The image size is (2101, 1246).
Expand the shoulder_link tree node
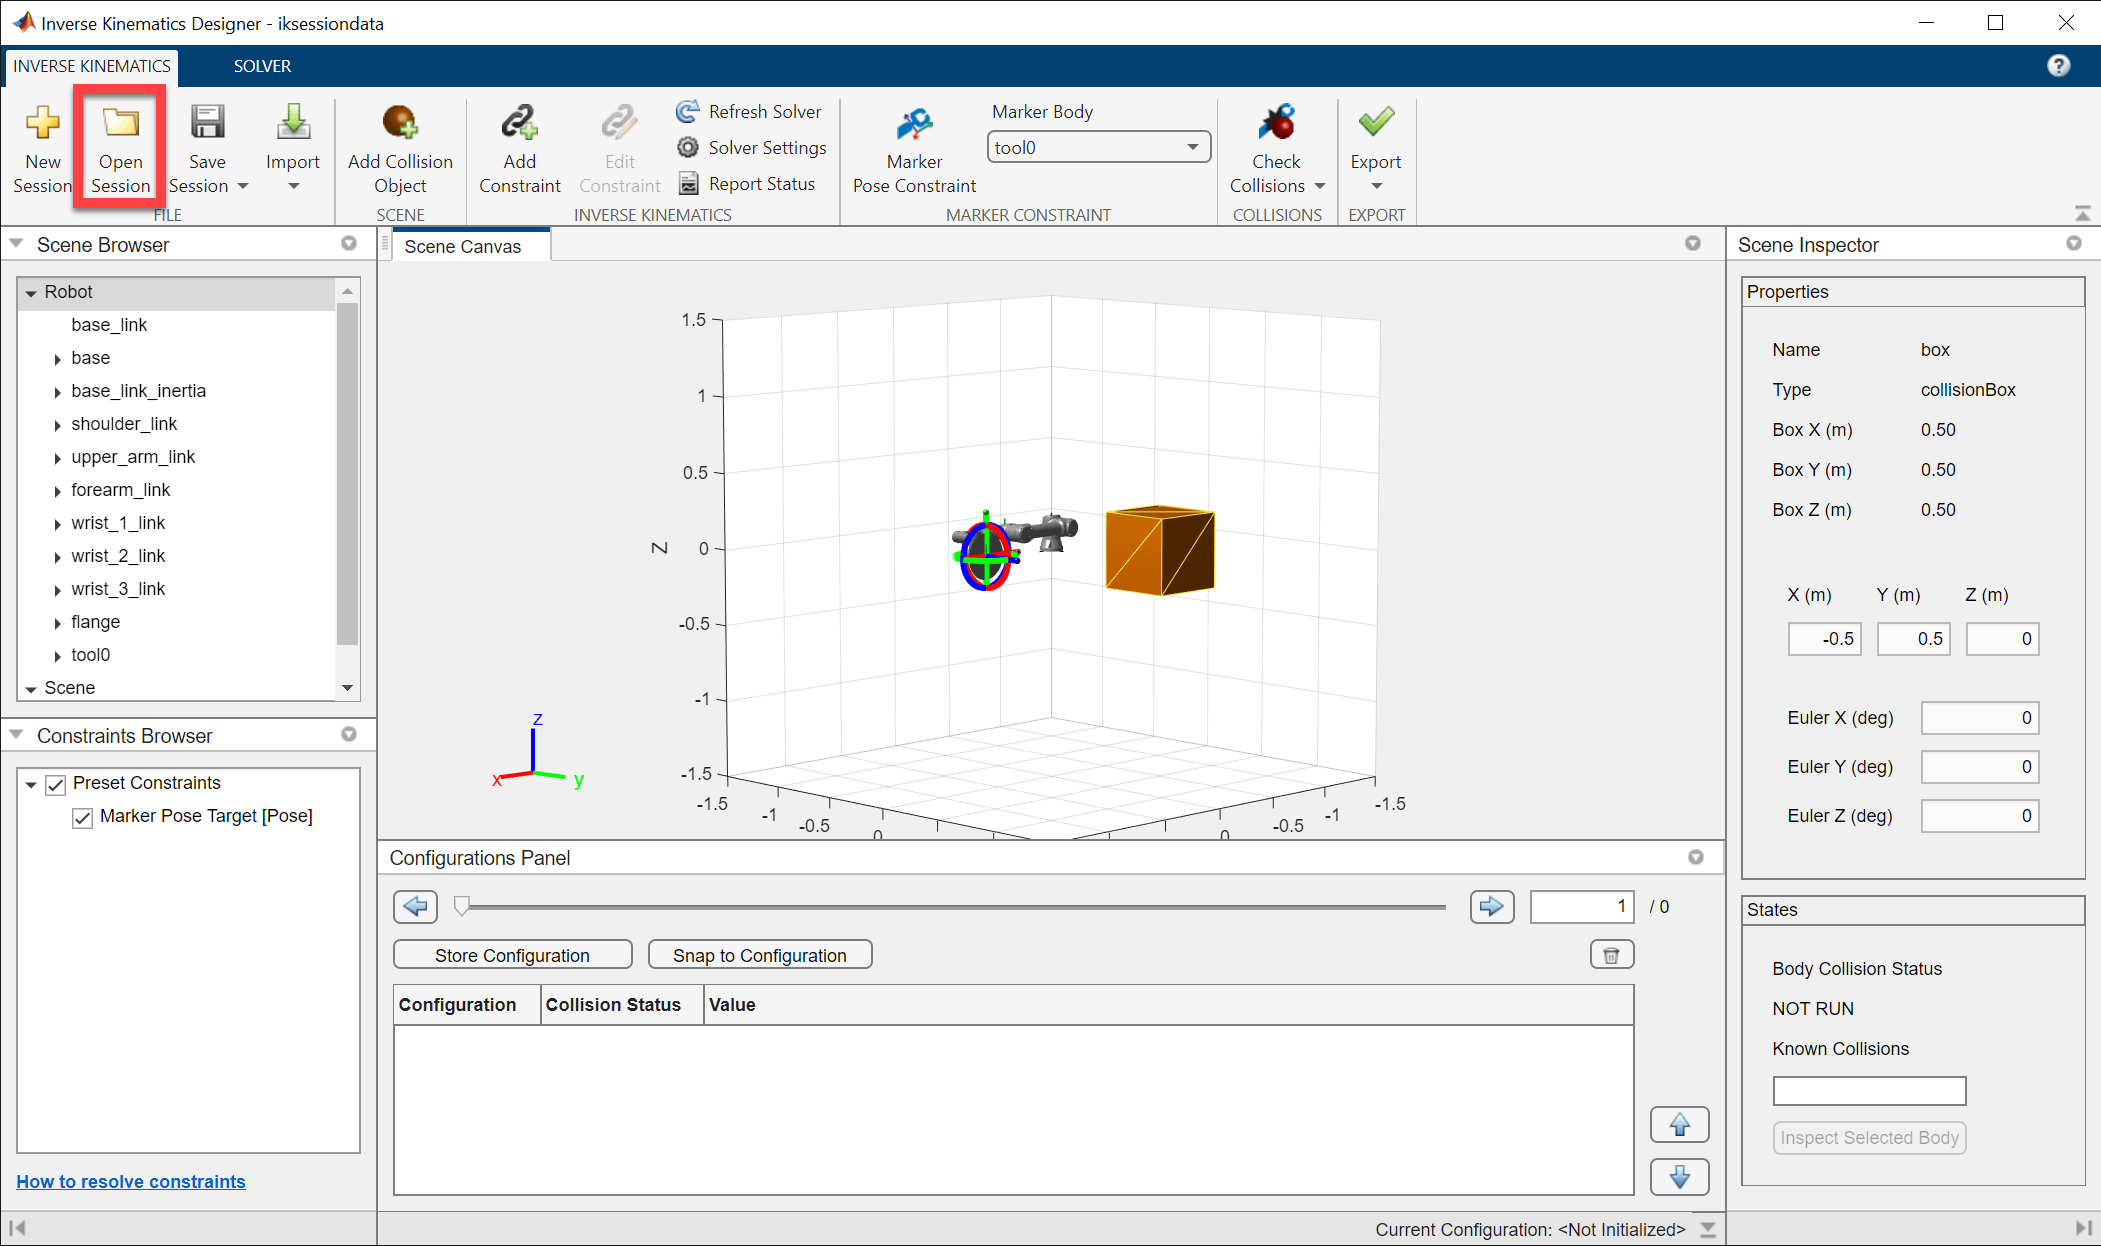(x=58, y=425)
